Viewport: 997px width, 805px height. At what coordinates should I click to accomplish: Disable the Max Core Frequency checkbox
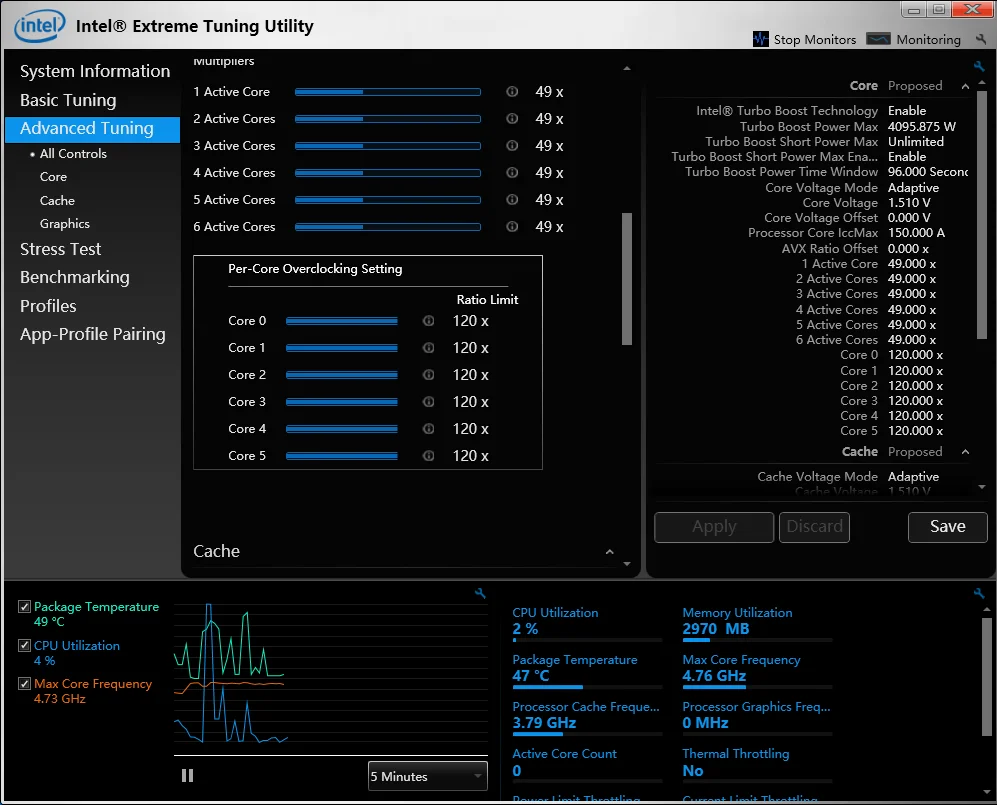coord(24,684)
